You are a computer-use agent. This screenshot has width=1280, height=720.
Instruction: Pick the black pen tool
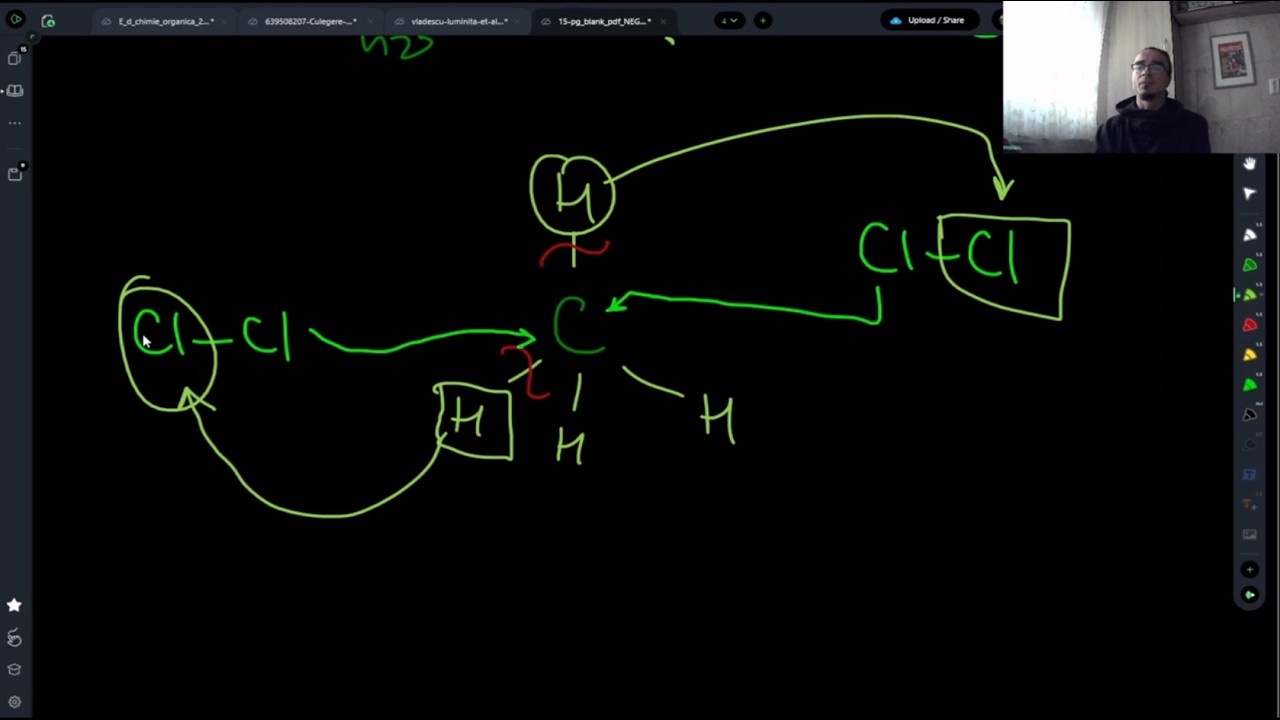1249,415
